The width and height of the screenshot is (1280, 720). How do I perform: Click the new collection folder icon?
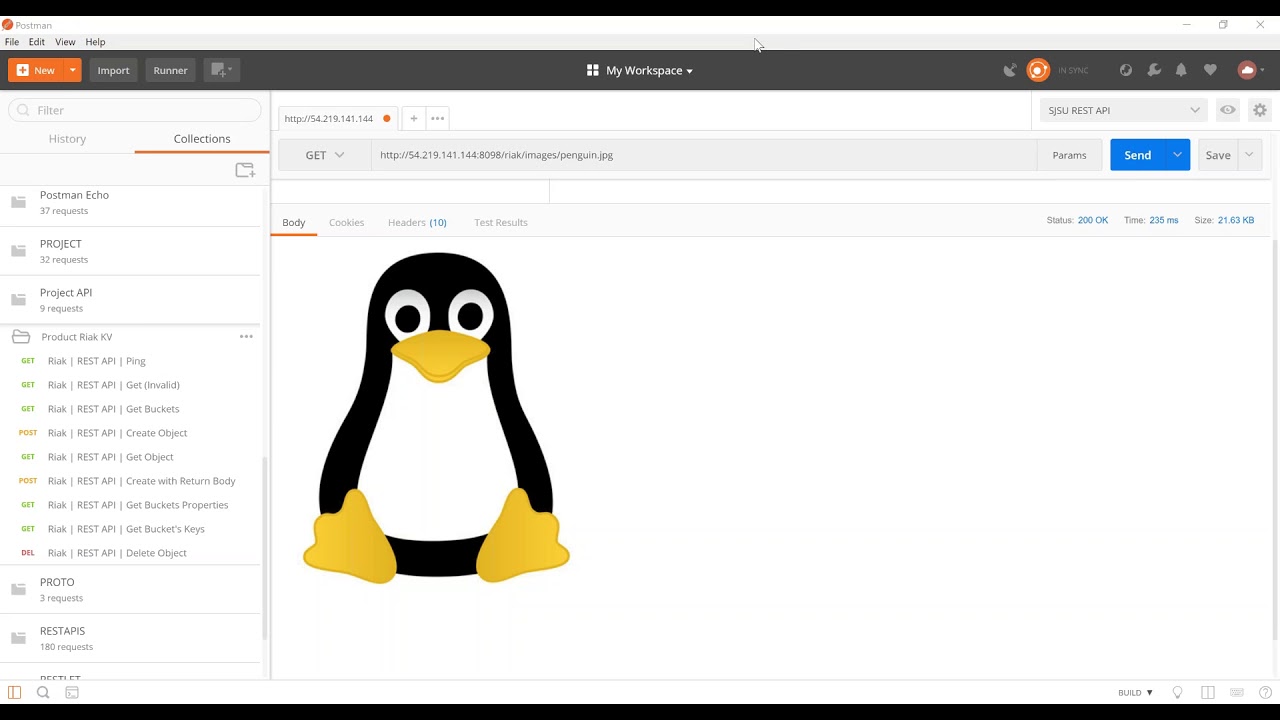[x=245, y=171]
